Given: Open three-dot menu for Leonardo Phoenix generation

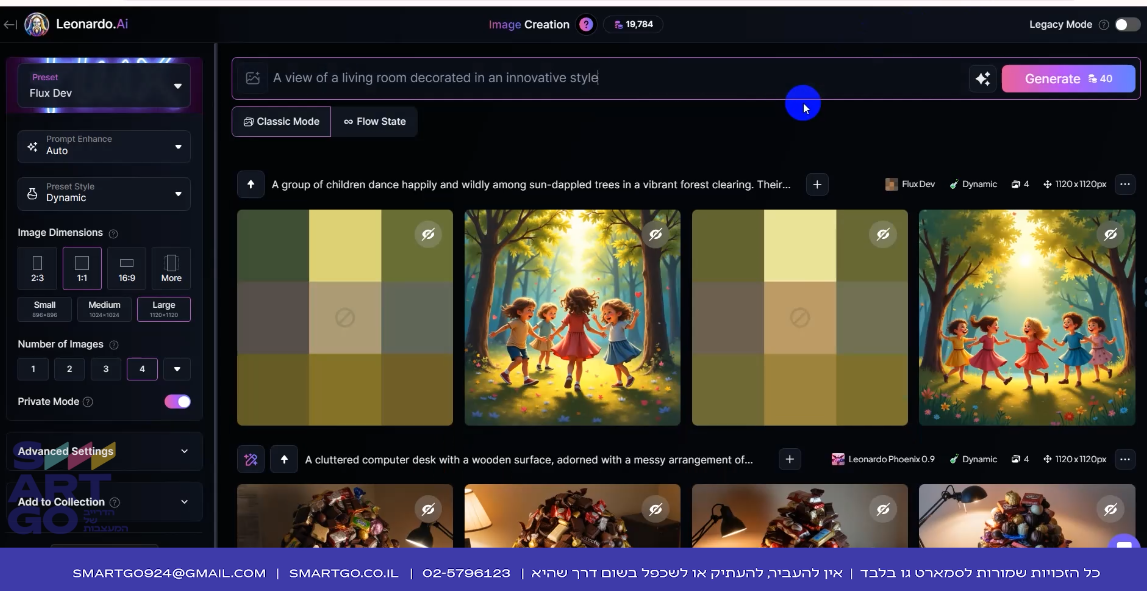Looking at the screenshot, I should point(1125,459).
